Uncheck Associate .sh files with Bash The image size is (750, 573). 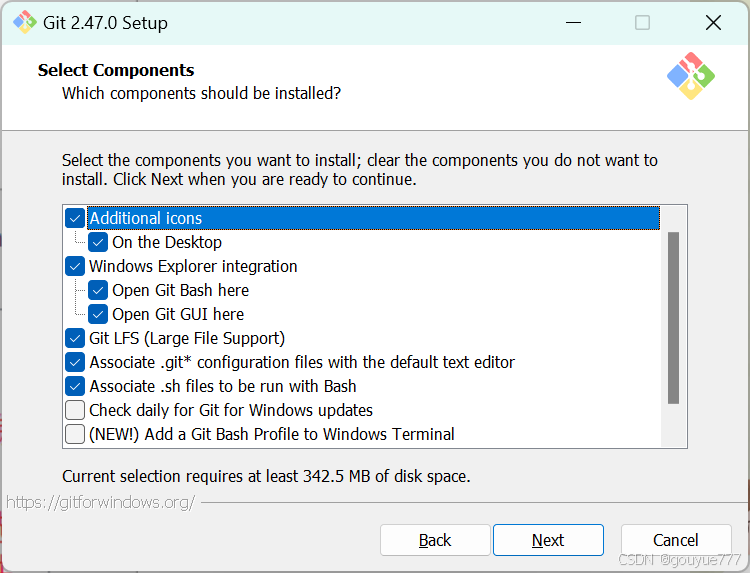point(75,386)
